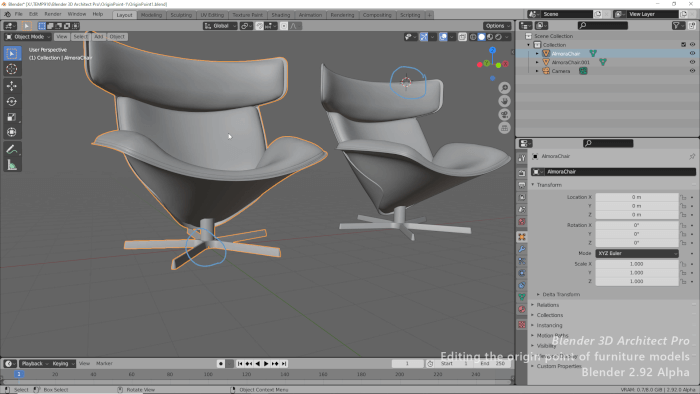Open the viewport Object menu
Image resolution: width=700 pixels, height=394 pixels.
pyautogui.click(x=117, y=37)
